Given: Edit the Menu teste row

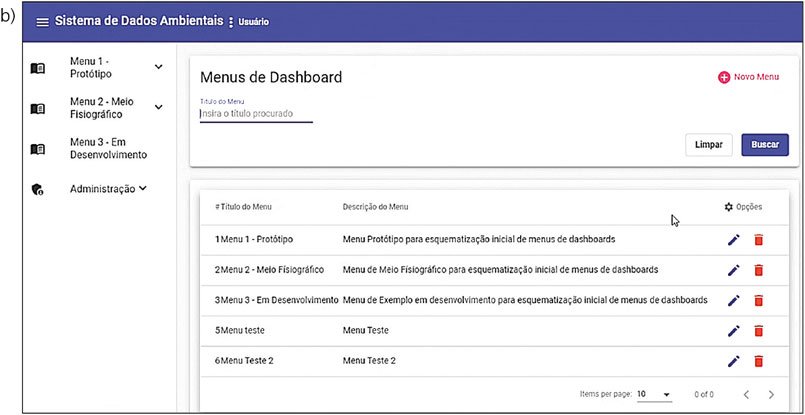Looking at the screenshot, I should [x=733, y=331].
